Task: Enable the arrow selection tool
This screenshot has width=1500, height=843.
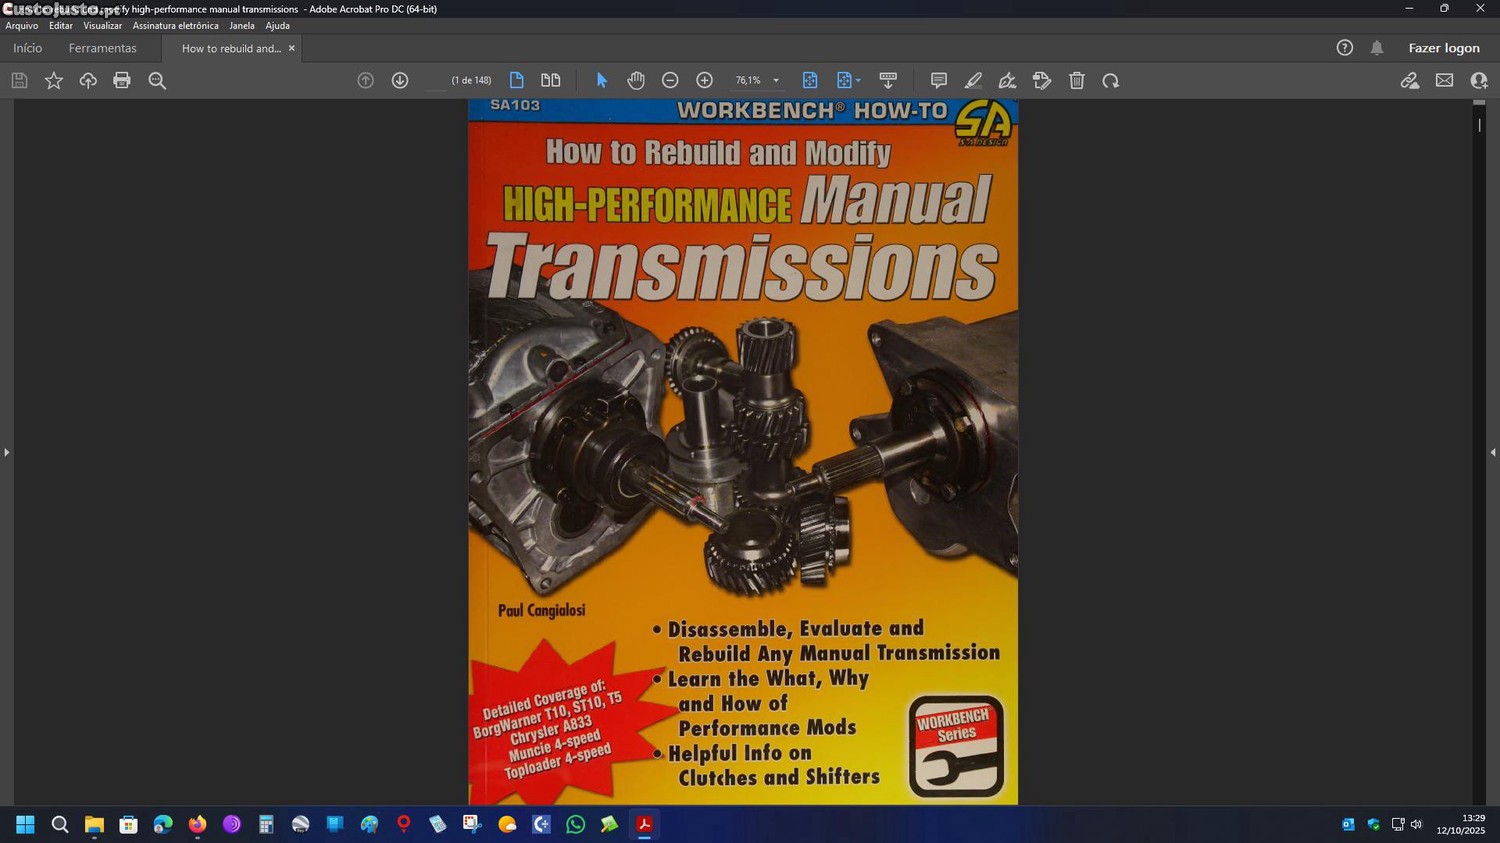Action: coord(602,81)
